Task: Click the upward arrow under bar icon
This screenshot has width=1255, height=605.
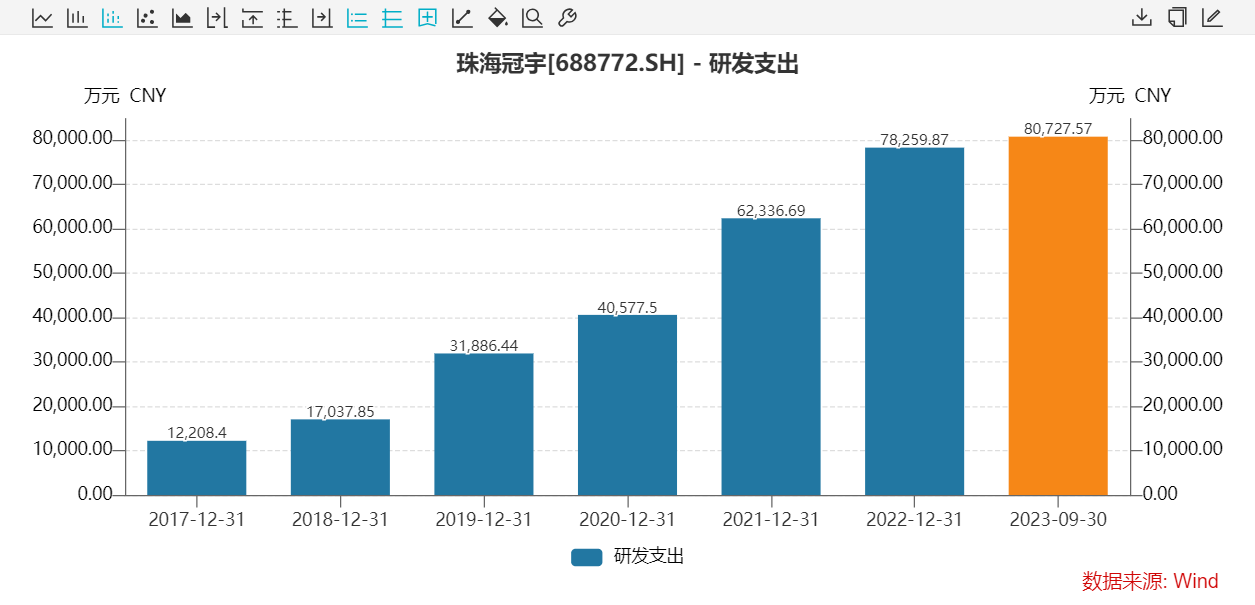Action: (252, 18)
